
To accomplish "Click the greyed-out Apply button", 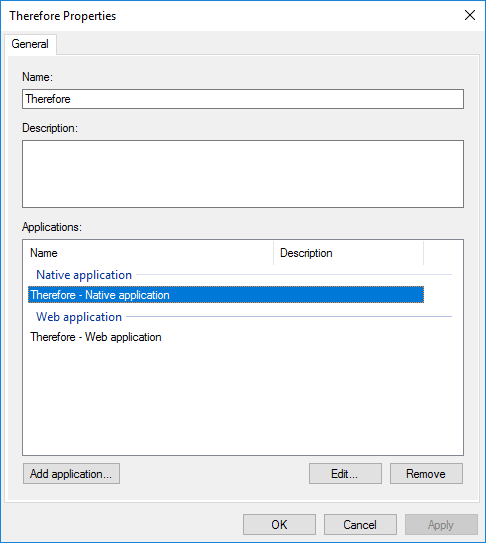I will pos(441,525).
